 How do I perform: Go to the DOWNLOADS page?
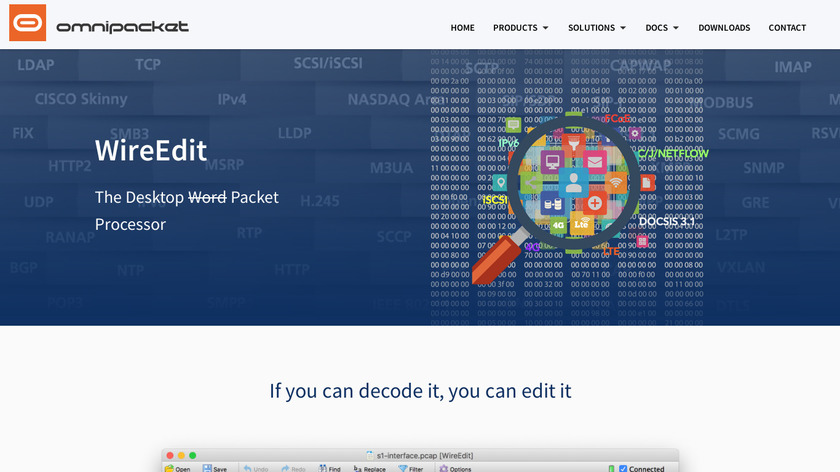[724, 28]
